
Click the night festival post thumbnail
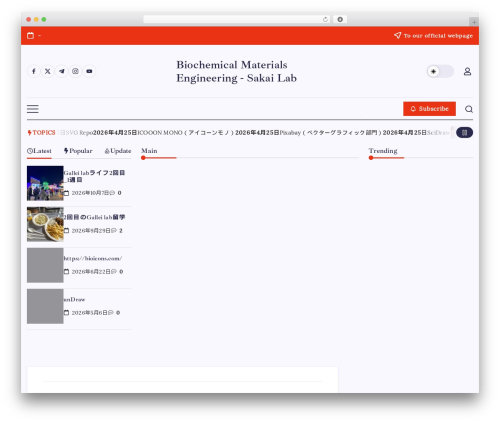tap(45, 183)
